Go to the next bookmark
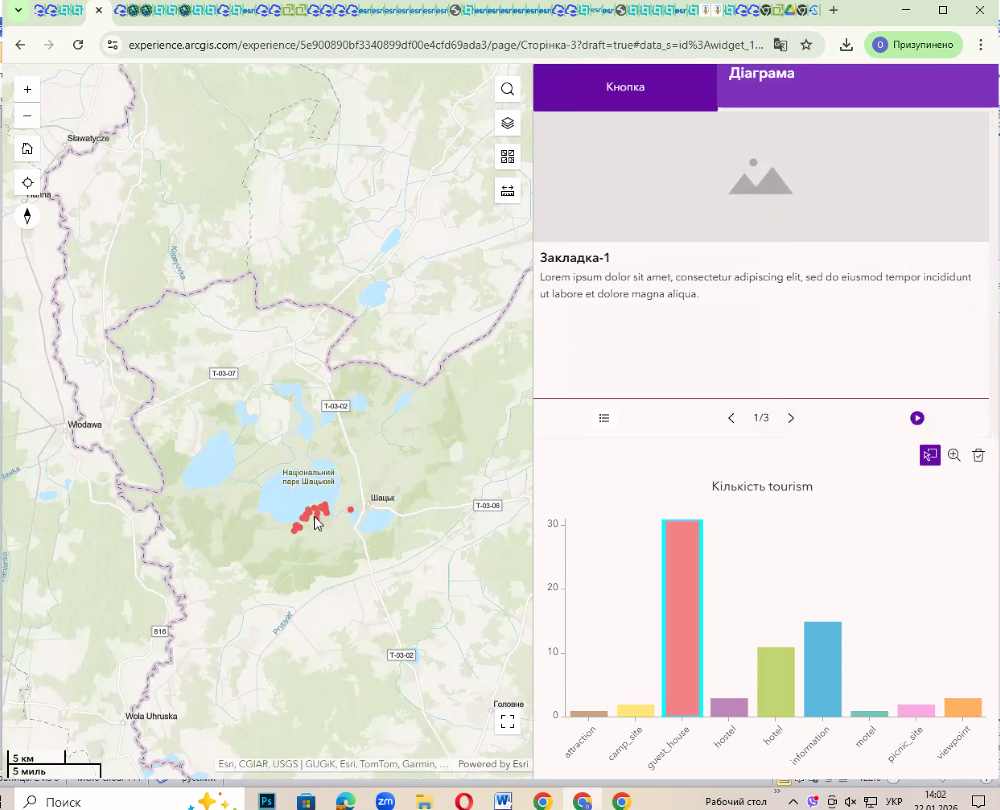The width and height of the screenshot is (1000, 810). point(791,418)
